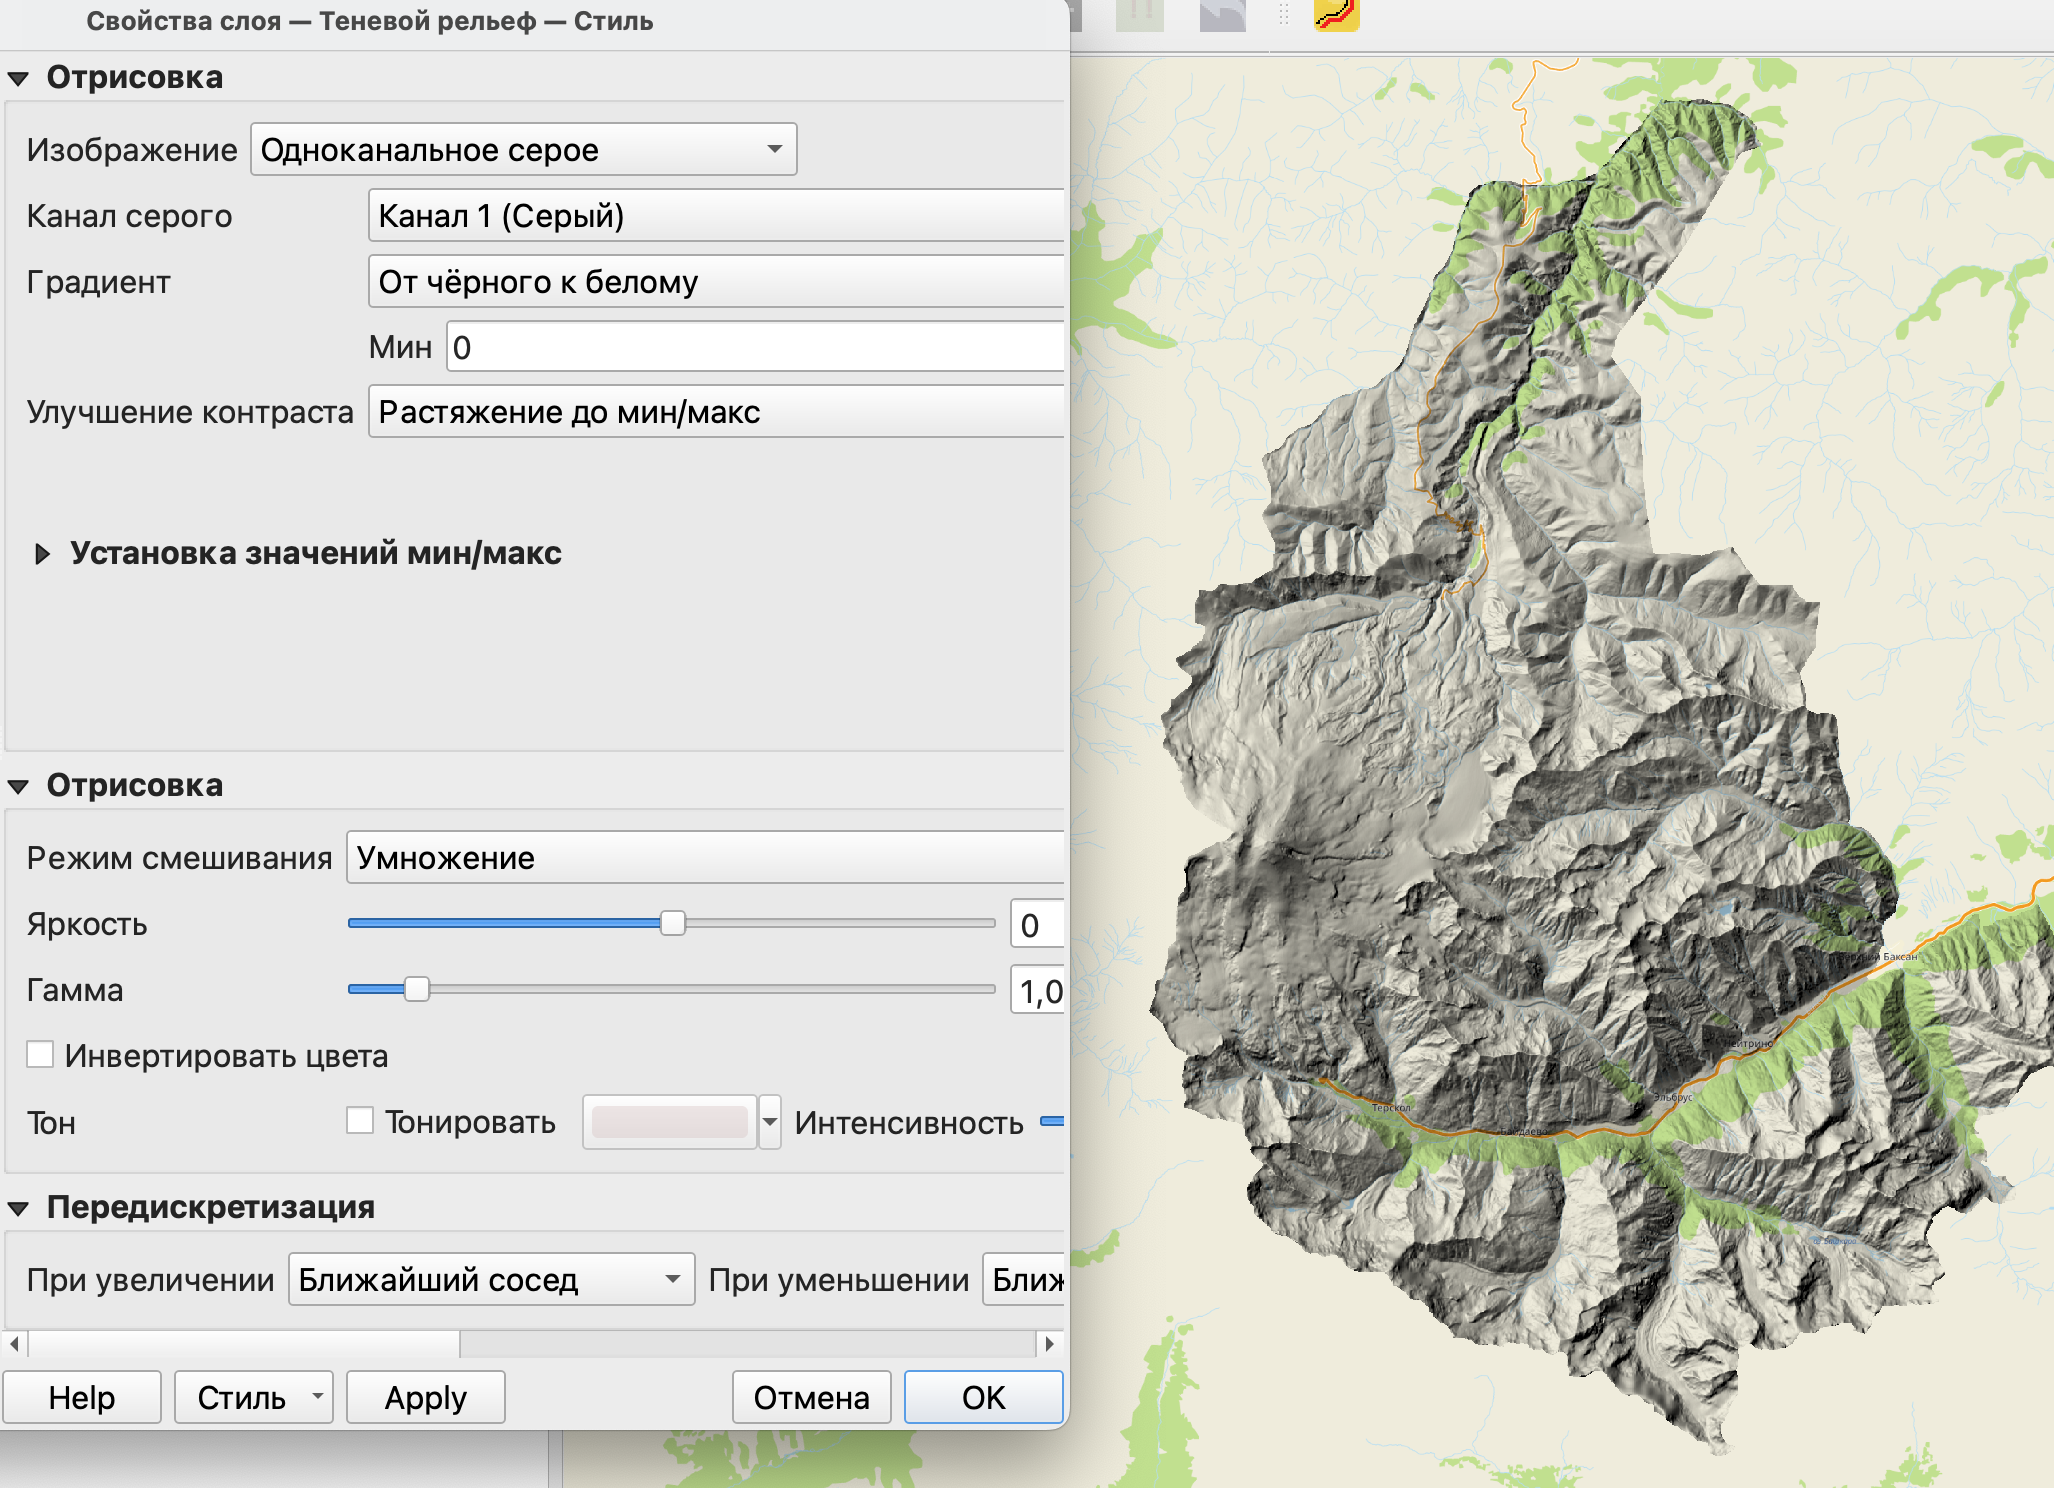This screenshot has width=2054, height=1488.
Task: Open the Градиент dropdown
Action: [x=714, y=282]
